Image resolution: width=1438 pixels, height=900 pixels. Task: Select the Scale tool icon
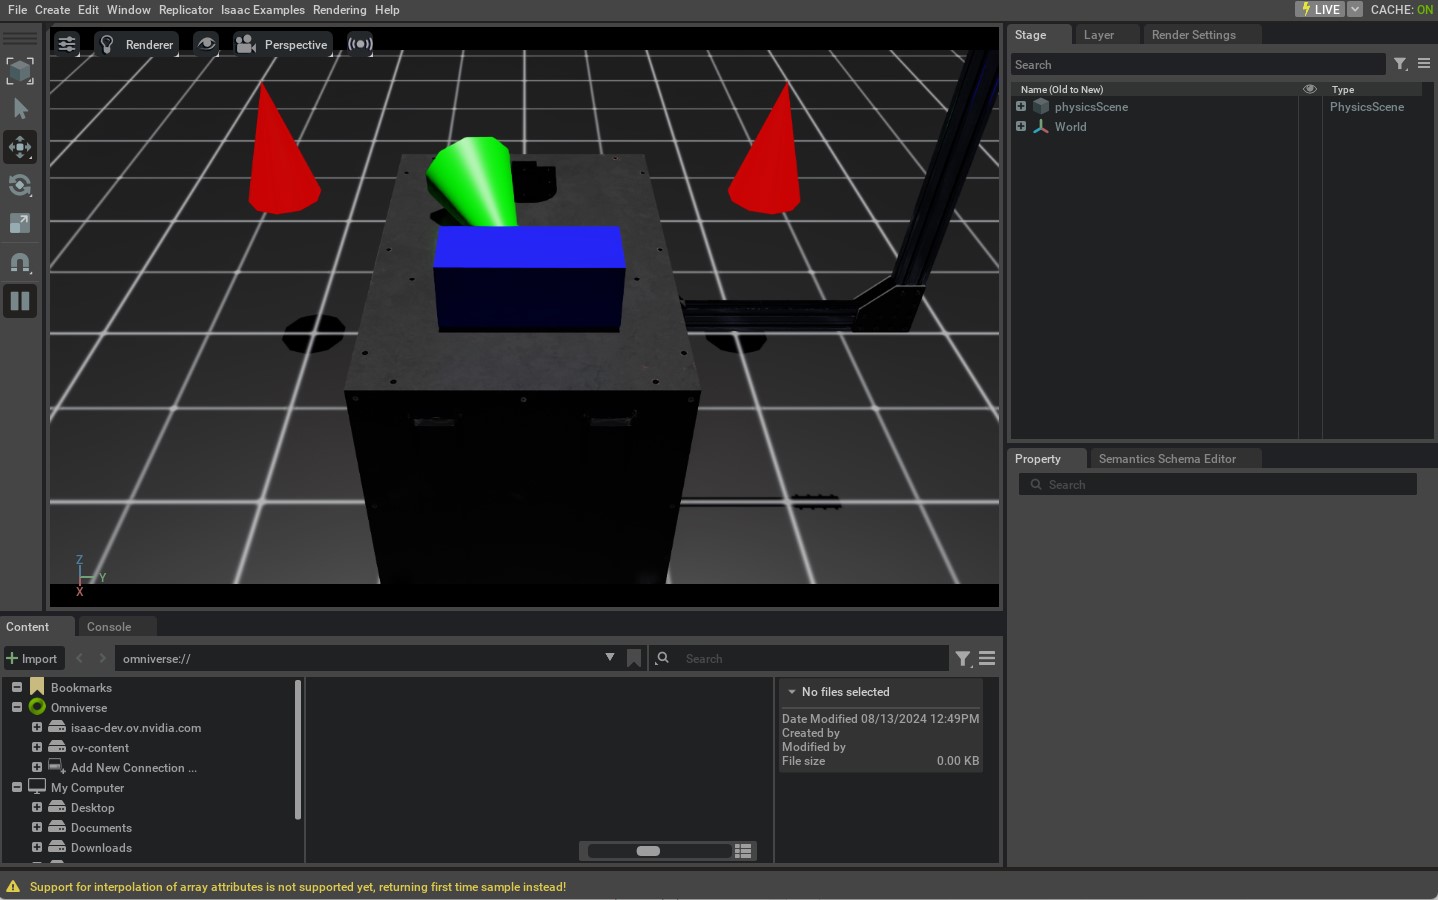point(20,223)
